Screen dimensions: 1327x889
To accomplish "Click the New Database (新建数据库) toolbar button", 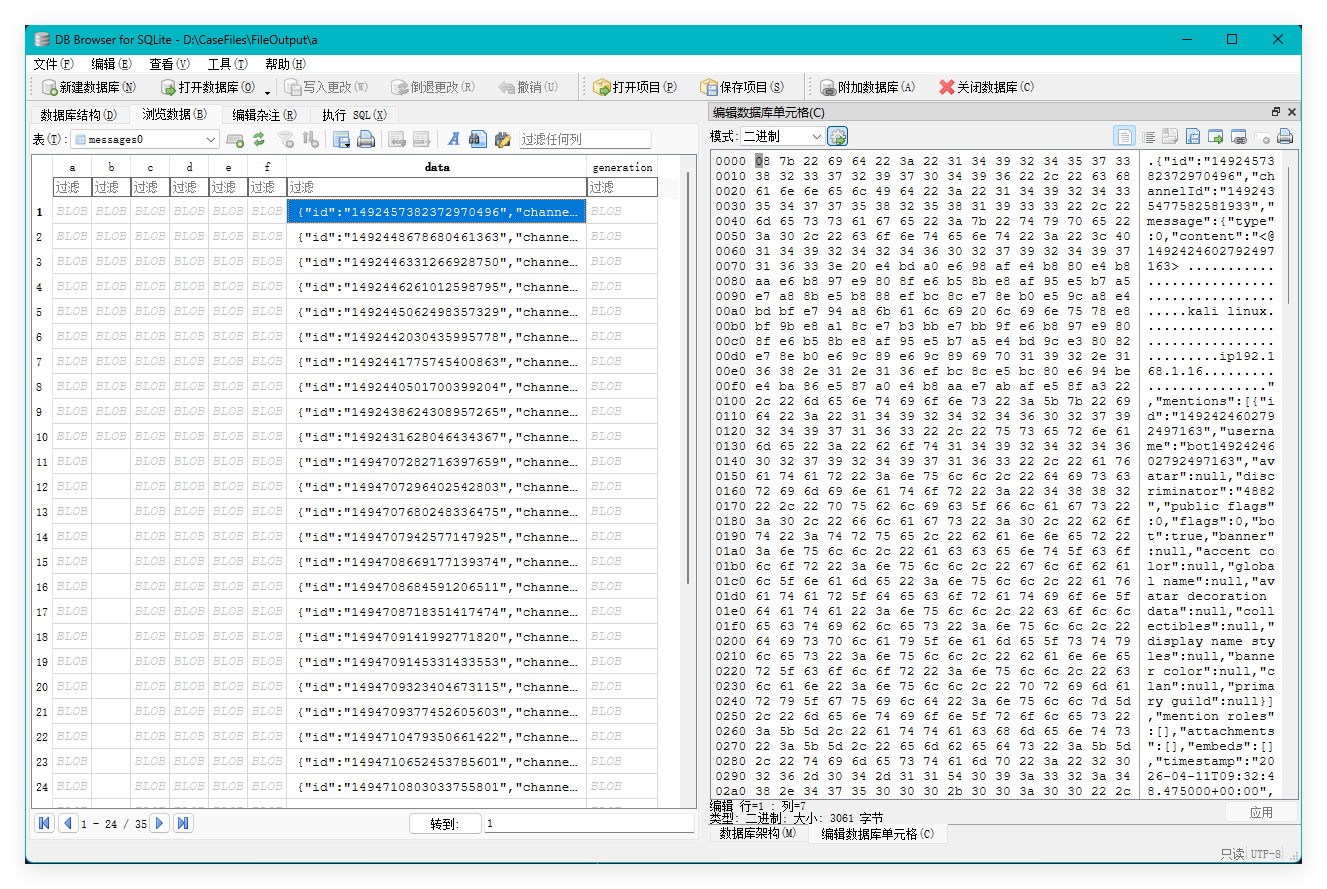I will click(x=88, y=87).
